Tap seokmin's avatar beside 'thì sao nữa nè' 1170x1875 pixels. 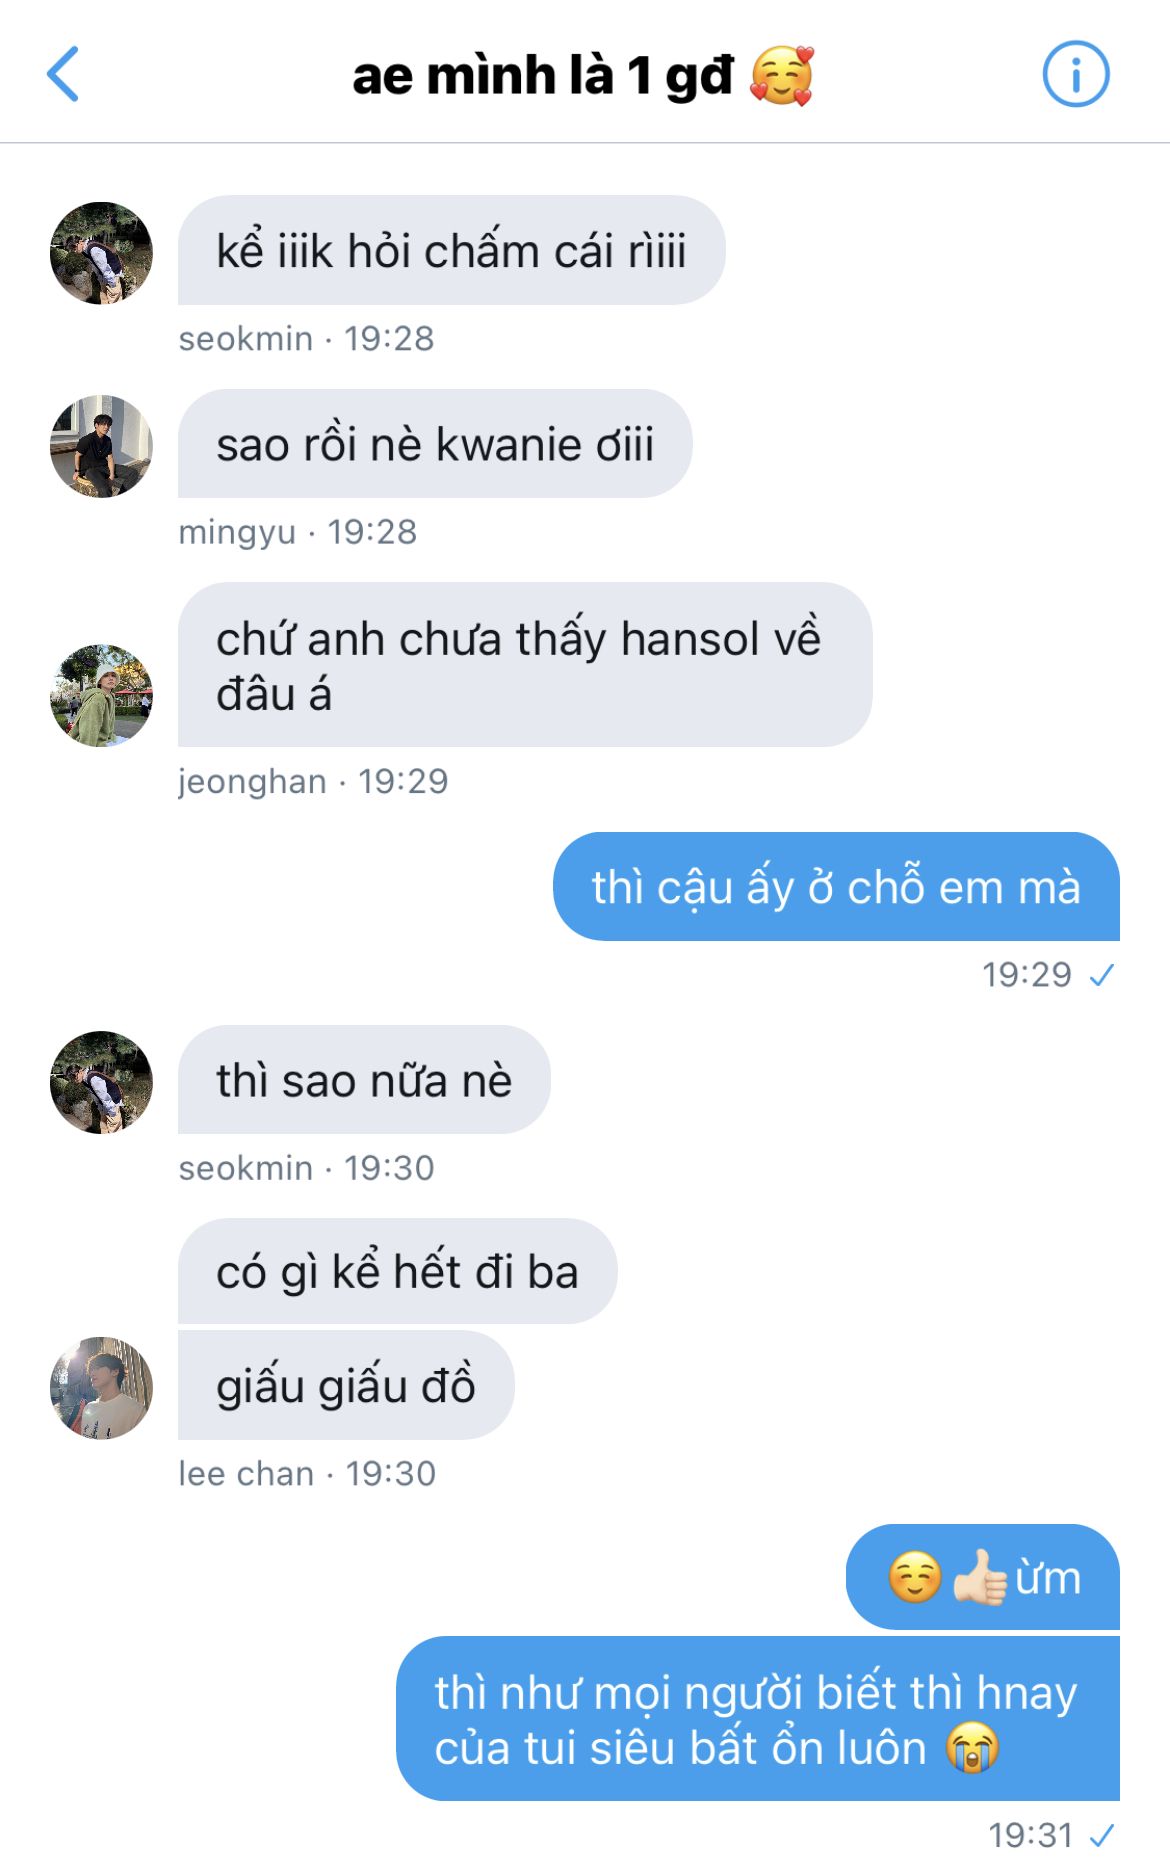101,1082
